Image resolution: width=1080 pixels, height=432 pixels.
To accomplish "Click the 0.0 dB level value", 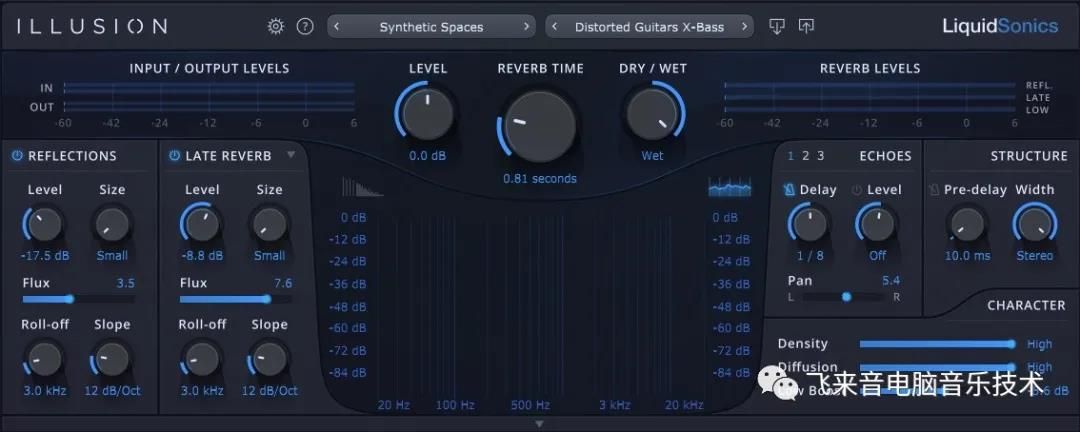I will [428, 156].
